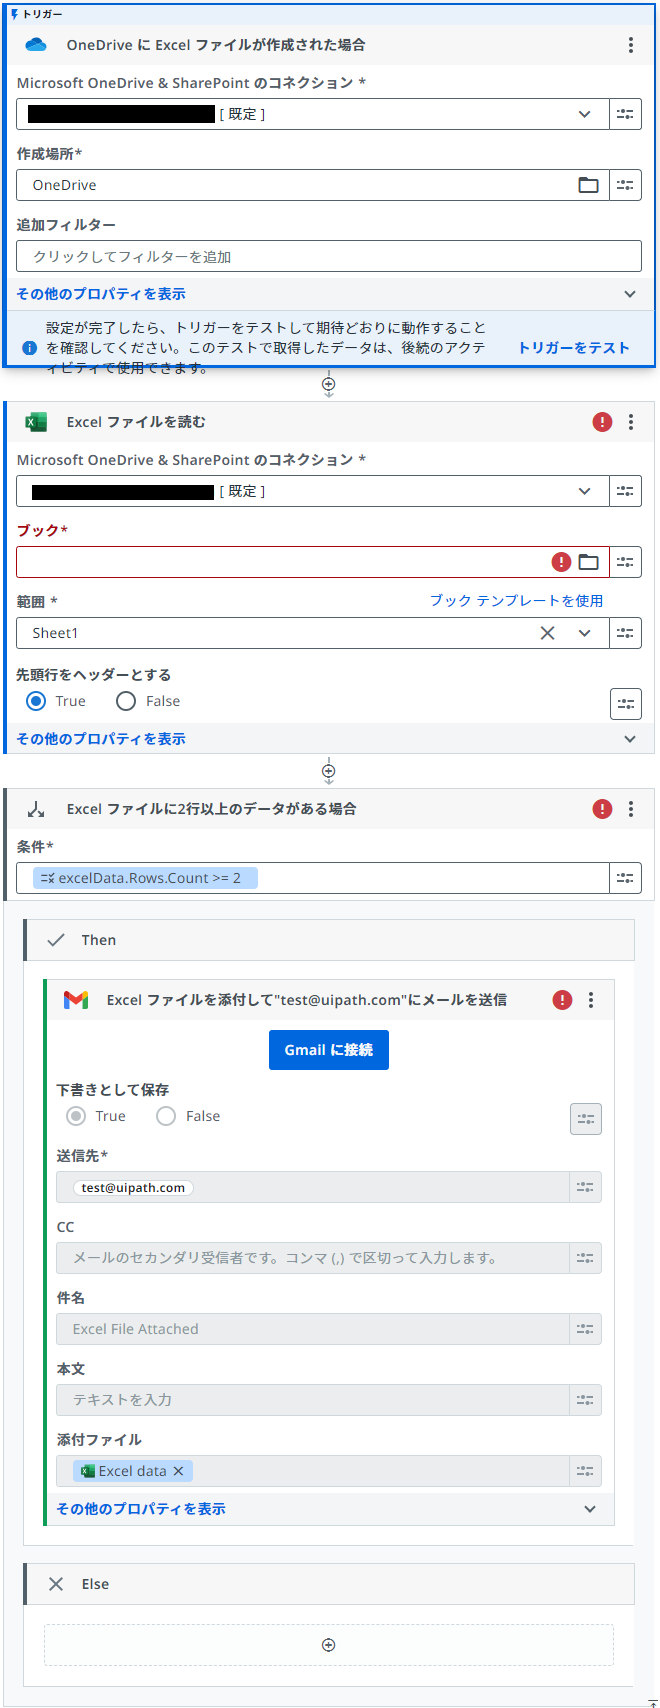
Task: Open the trigger connection dropdown
Action: [585, 114]
